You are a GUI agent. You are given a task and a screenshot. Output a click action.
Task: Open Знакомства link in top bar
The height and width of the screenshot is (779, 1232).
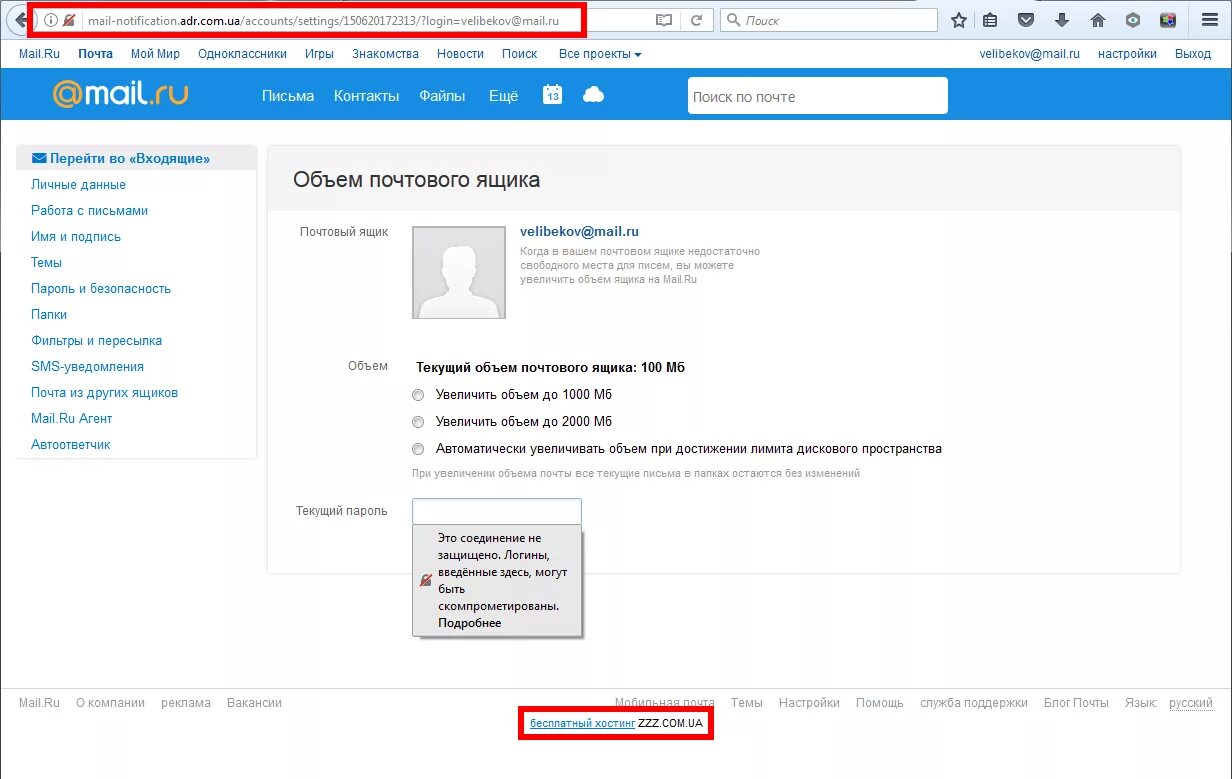(x=385, y=54)
